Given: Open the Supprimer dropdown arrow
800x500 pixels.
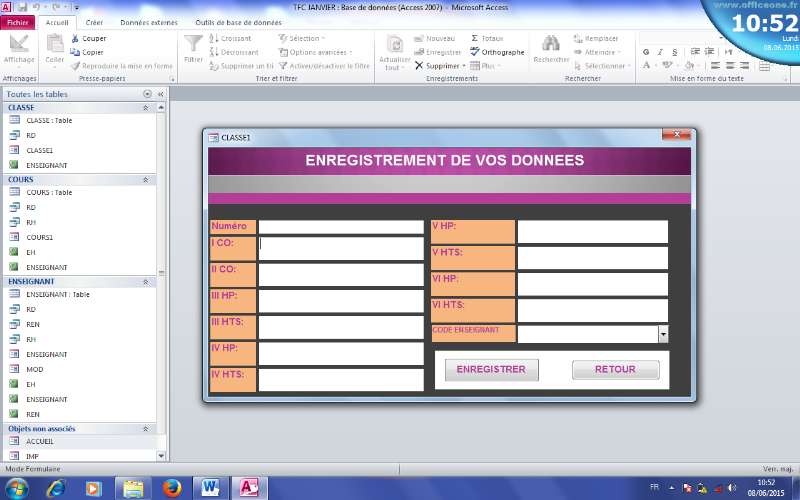Looking at the screenshot, I should (464, 66).
